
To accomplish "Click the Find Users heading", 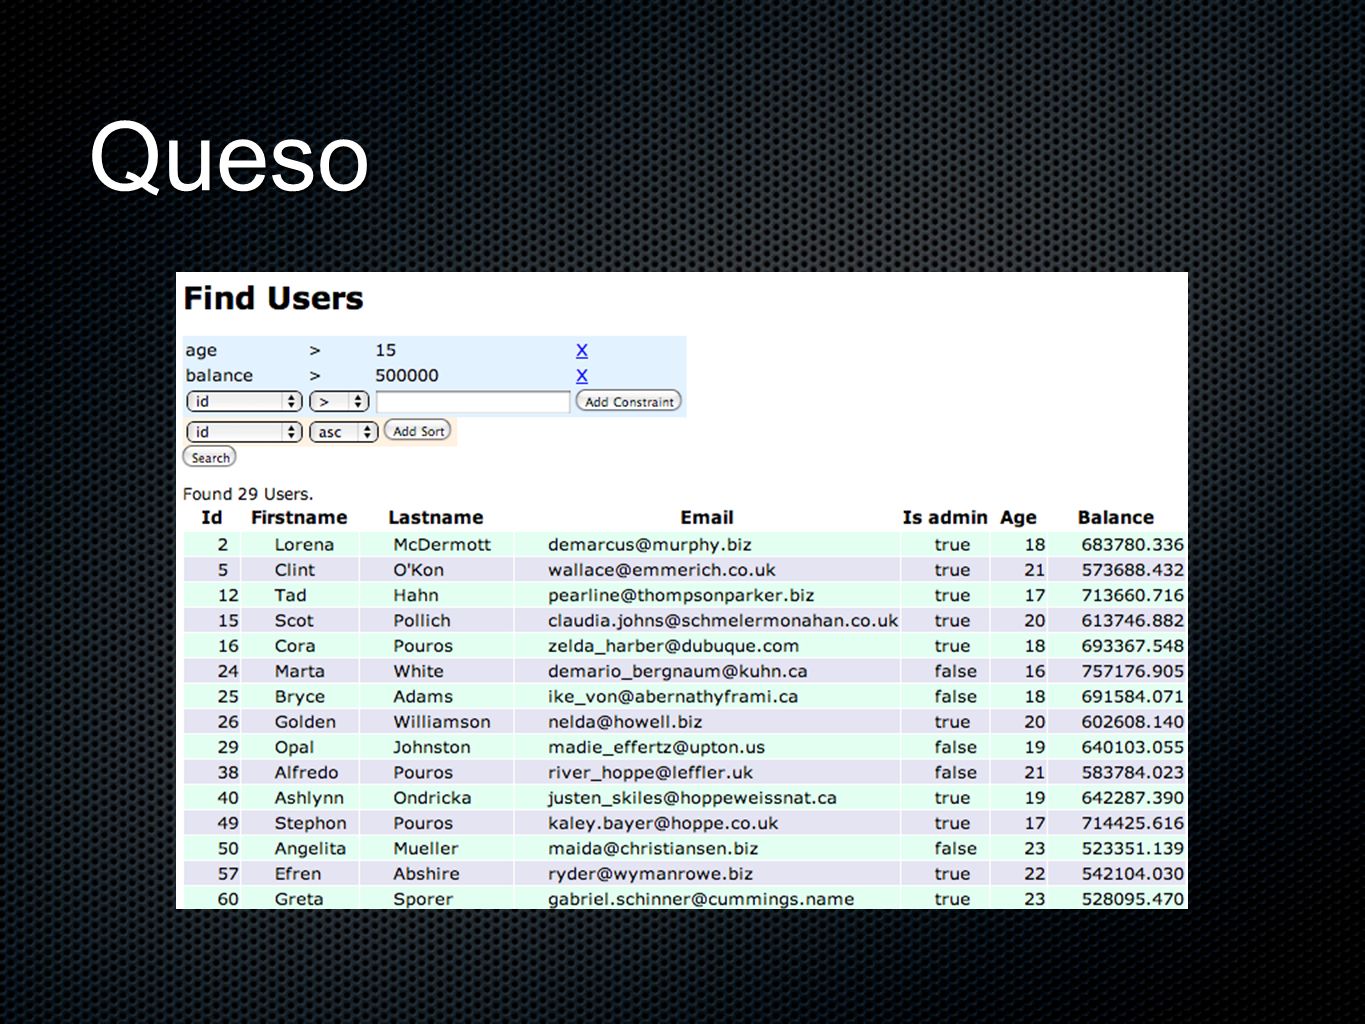I will coord(273,298).
